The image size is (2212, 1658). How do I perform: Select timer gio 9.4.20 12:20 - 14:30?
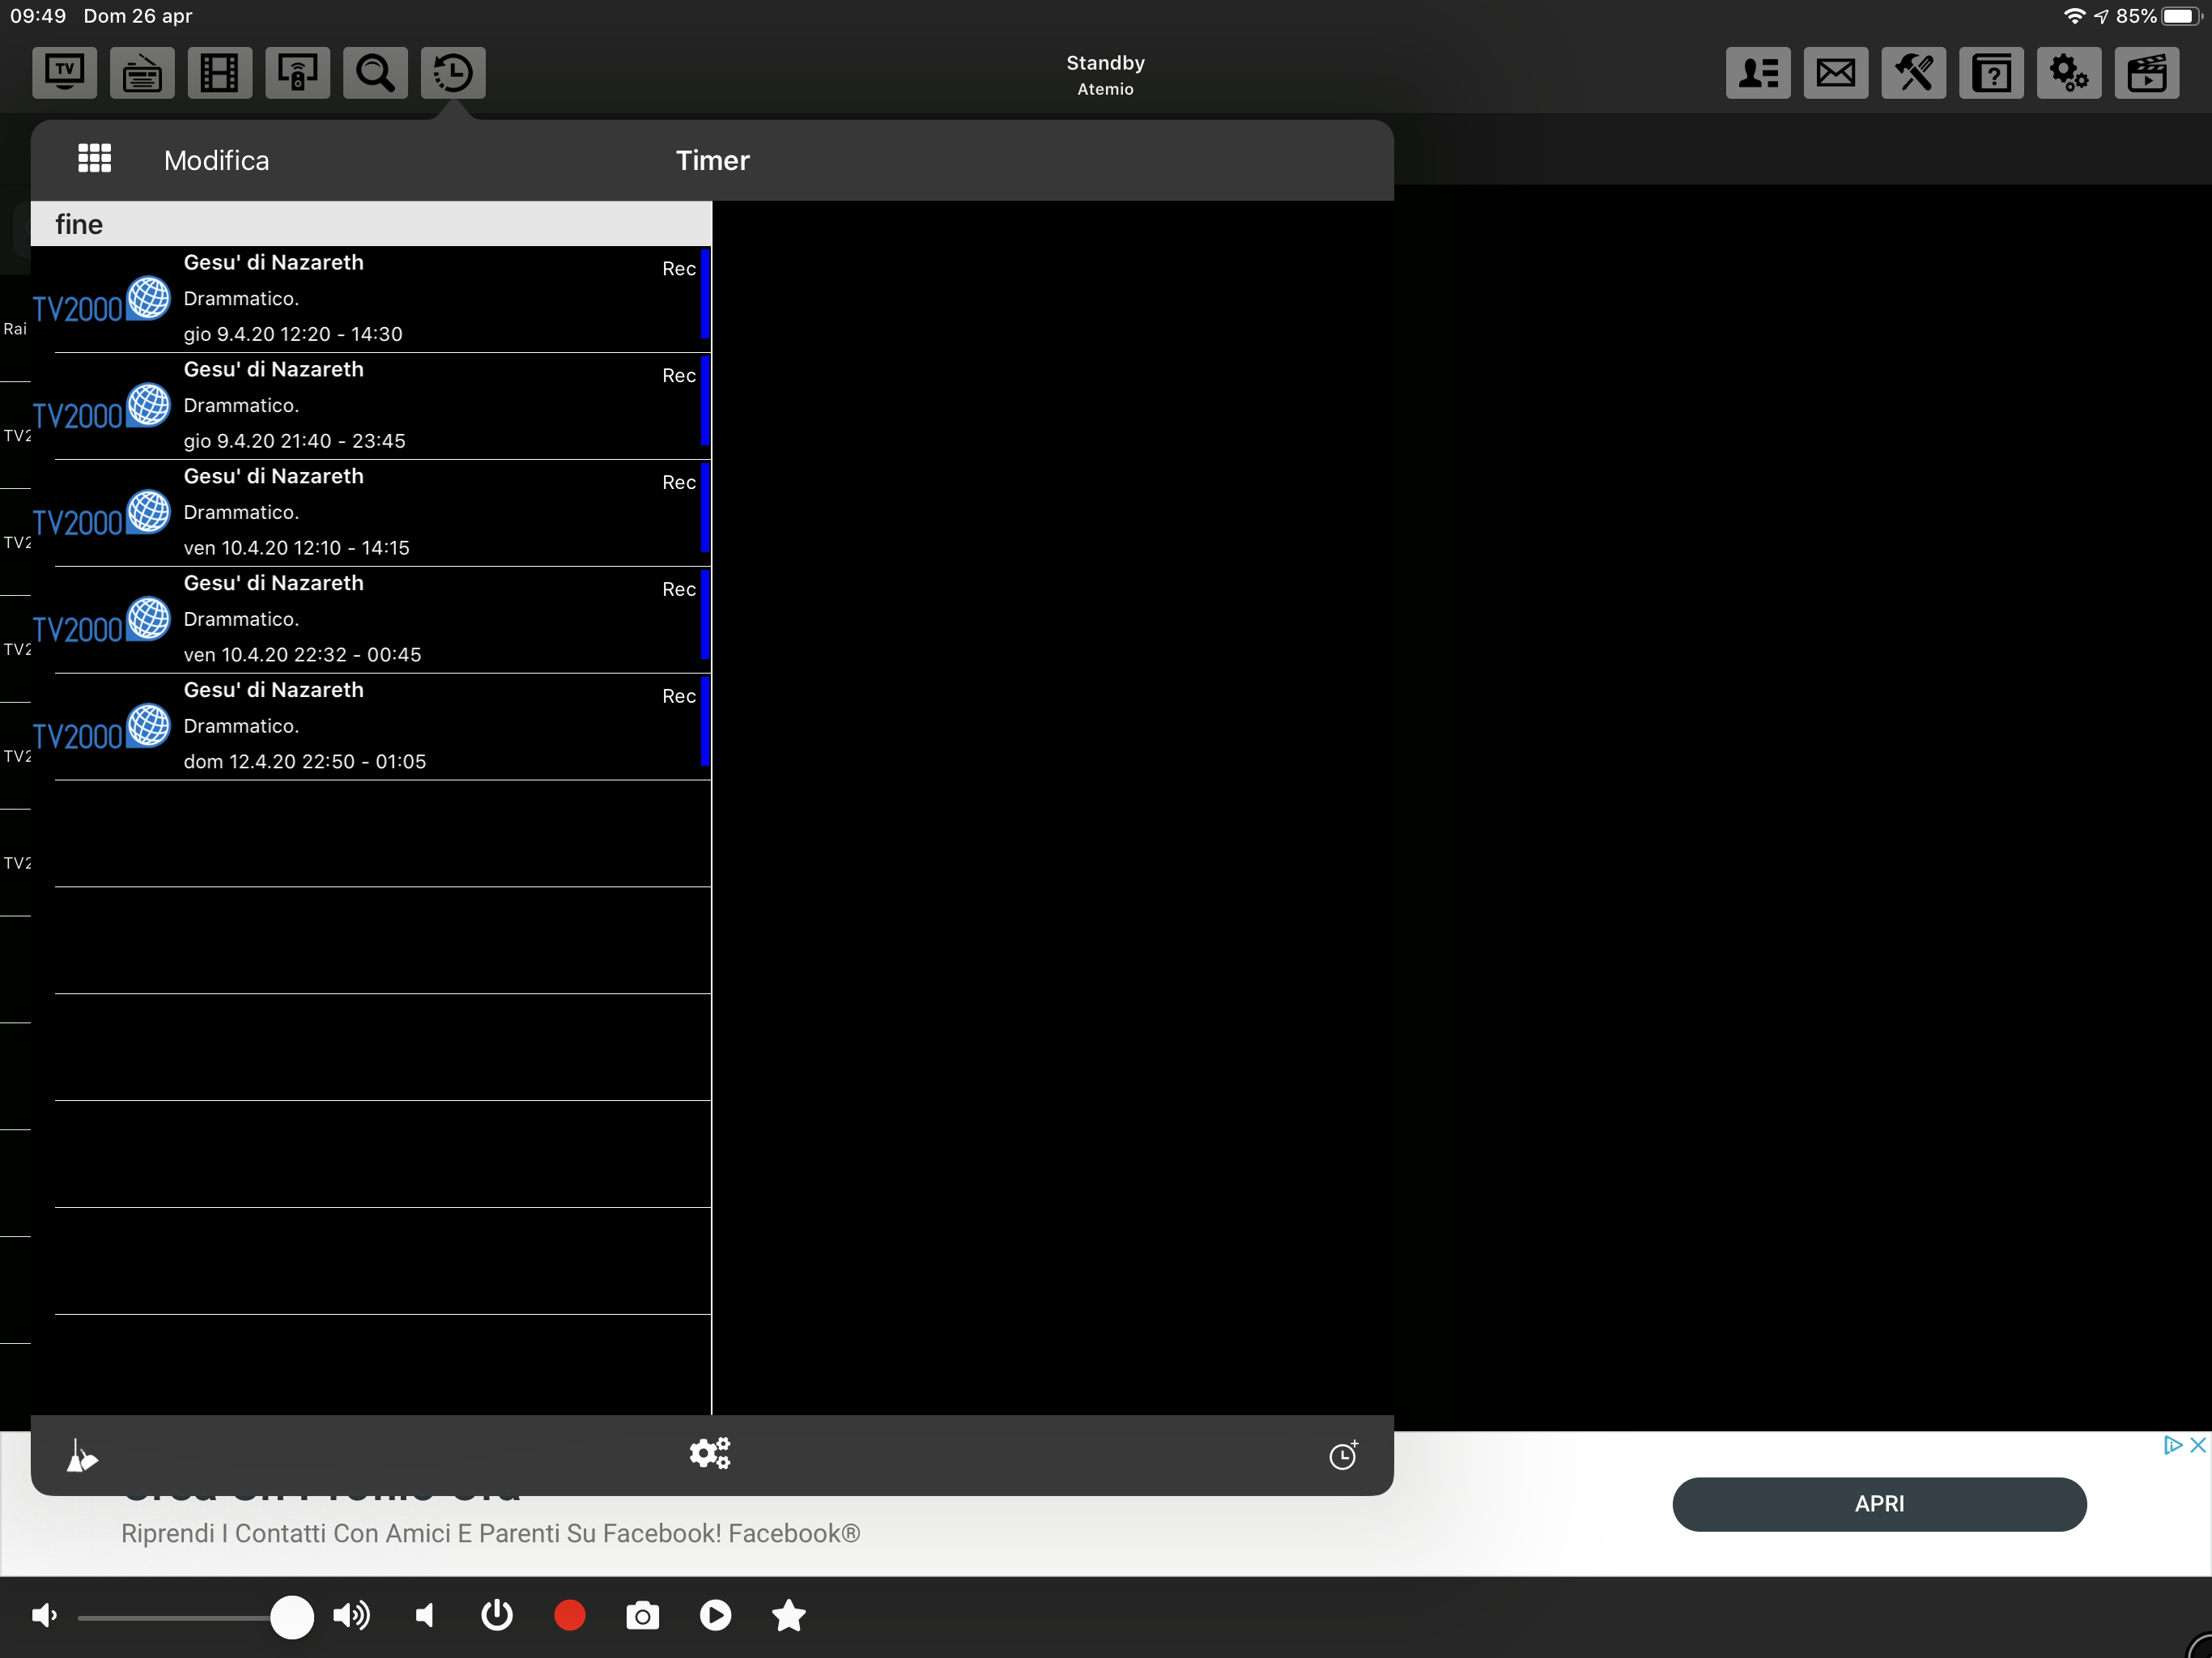pos(400,299)
